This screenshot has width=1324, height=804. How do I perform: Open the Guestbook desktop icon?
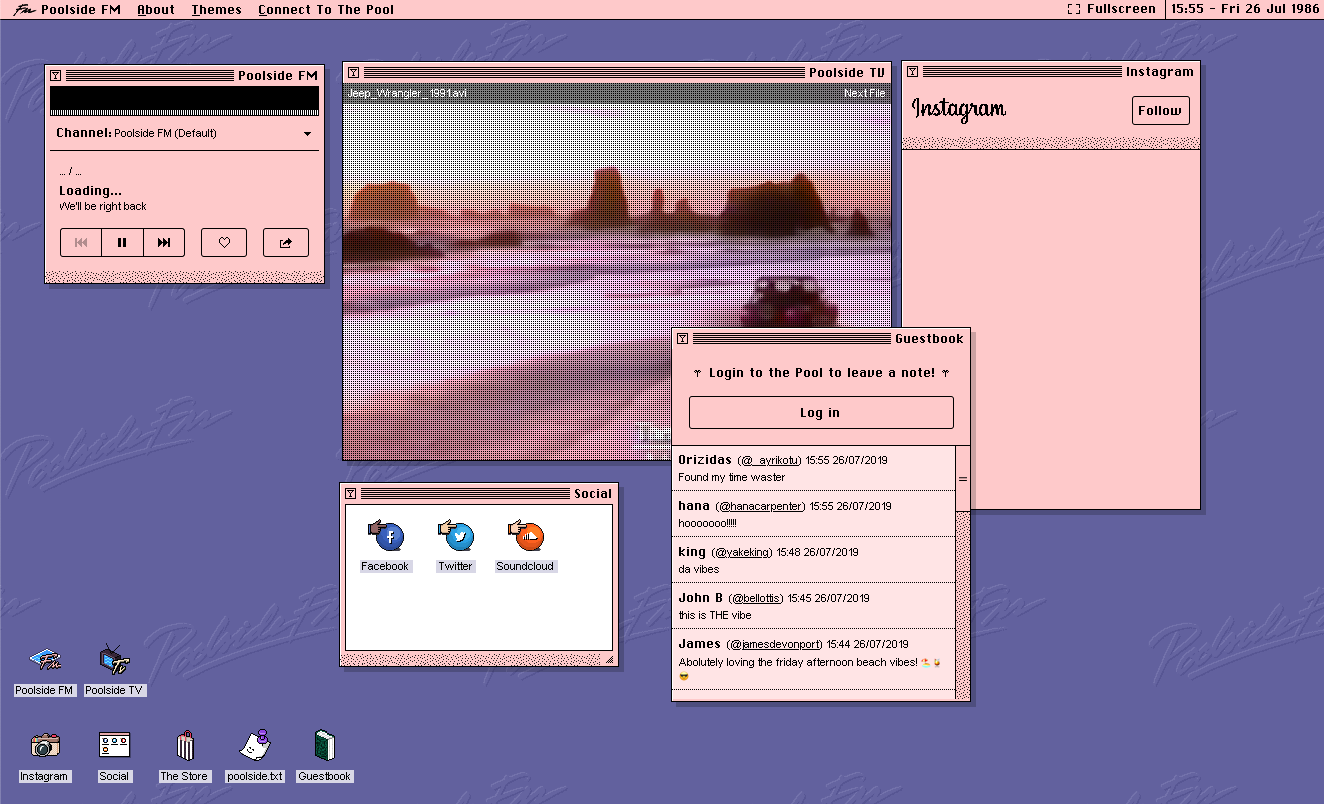(x=325, y=756)
